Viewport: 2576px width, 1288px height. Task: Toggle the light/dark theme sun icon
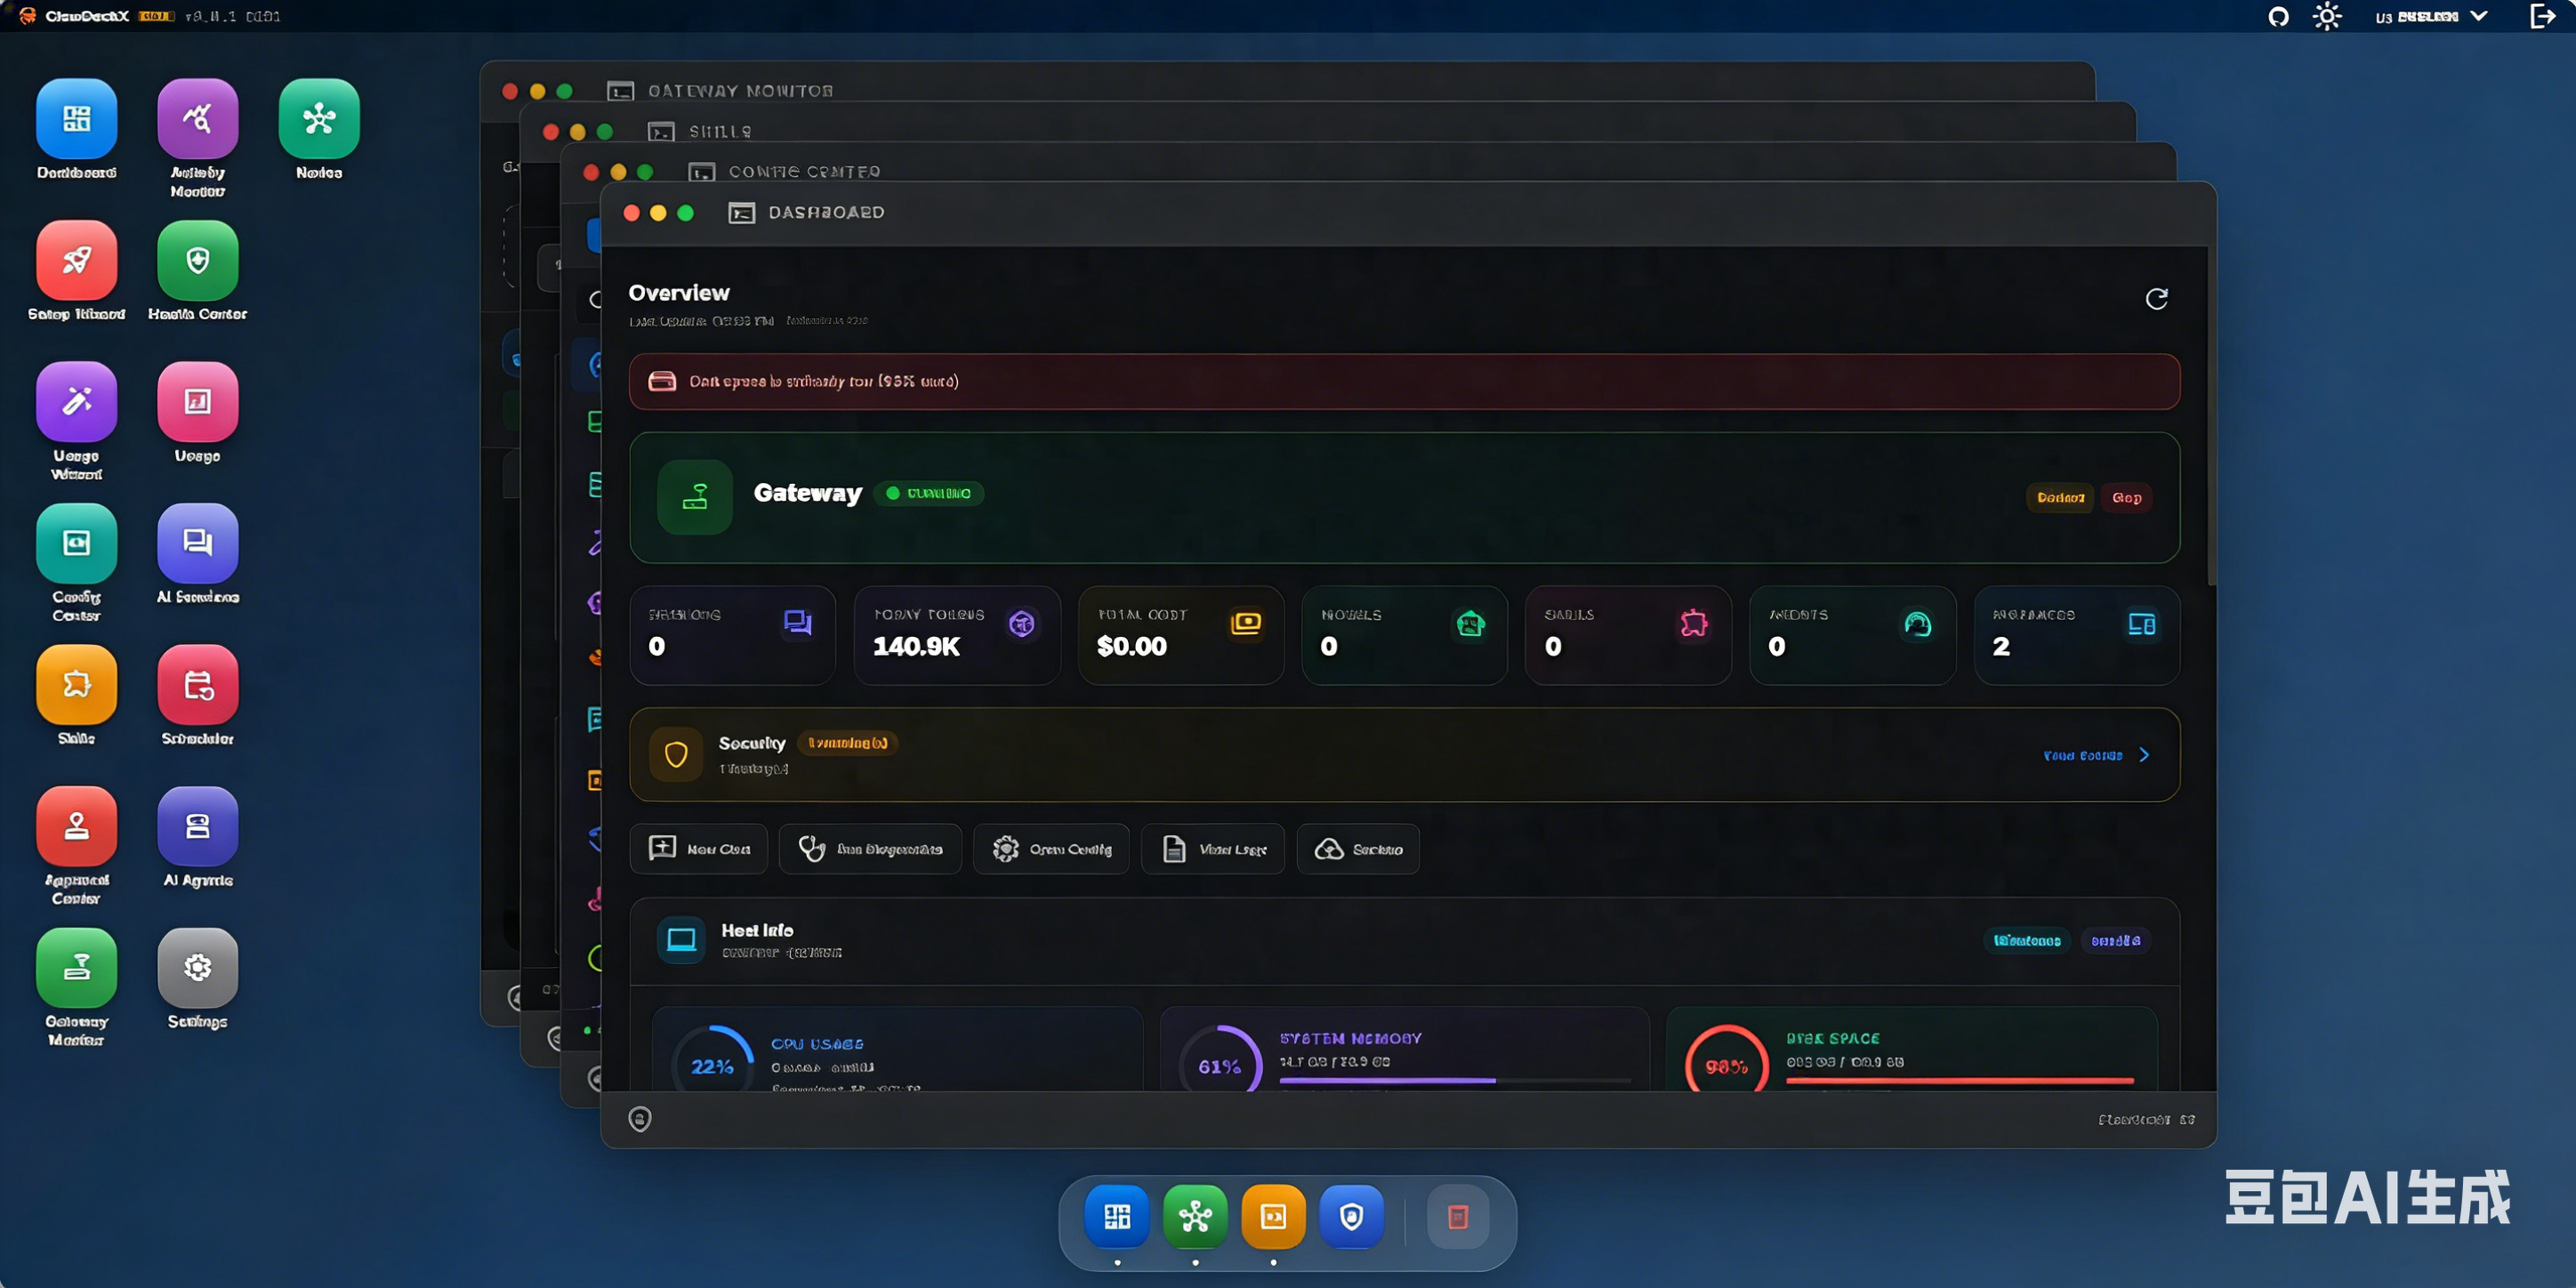(2326, 17)
